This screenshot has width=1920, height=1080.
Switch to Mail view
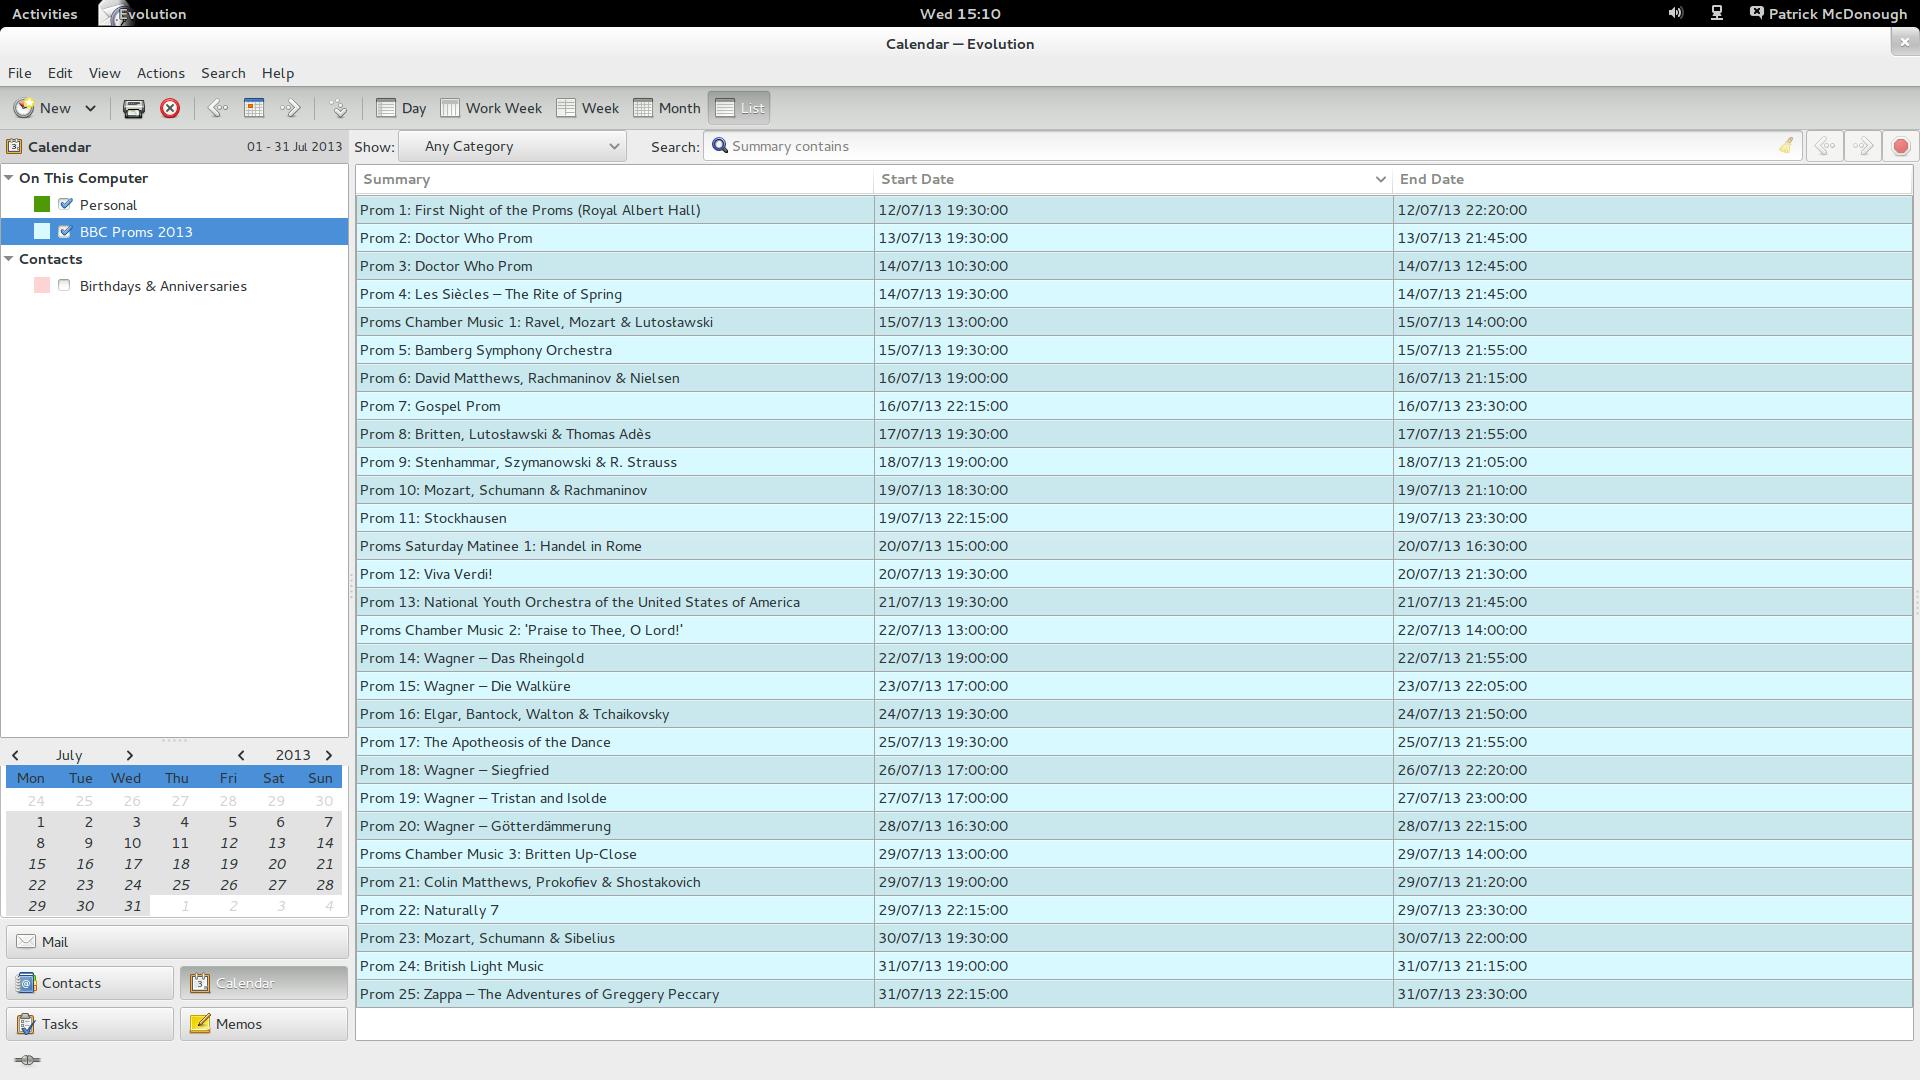tap(177, 942)
